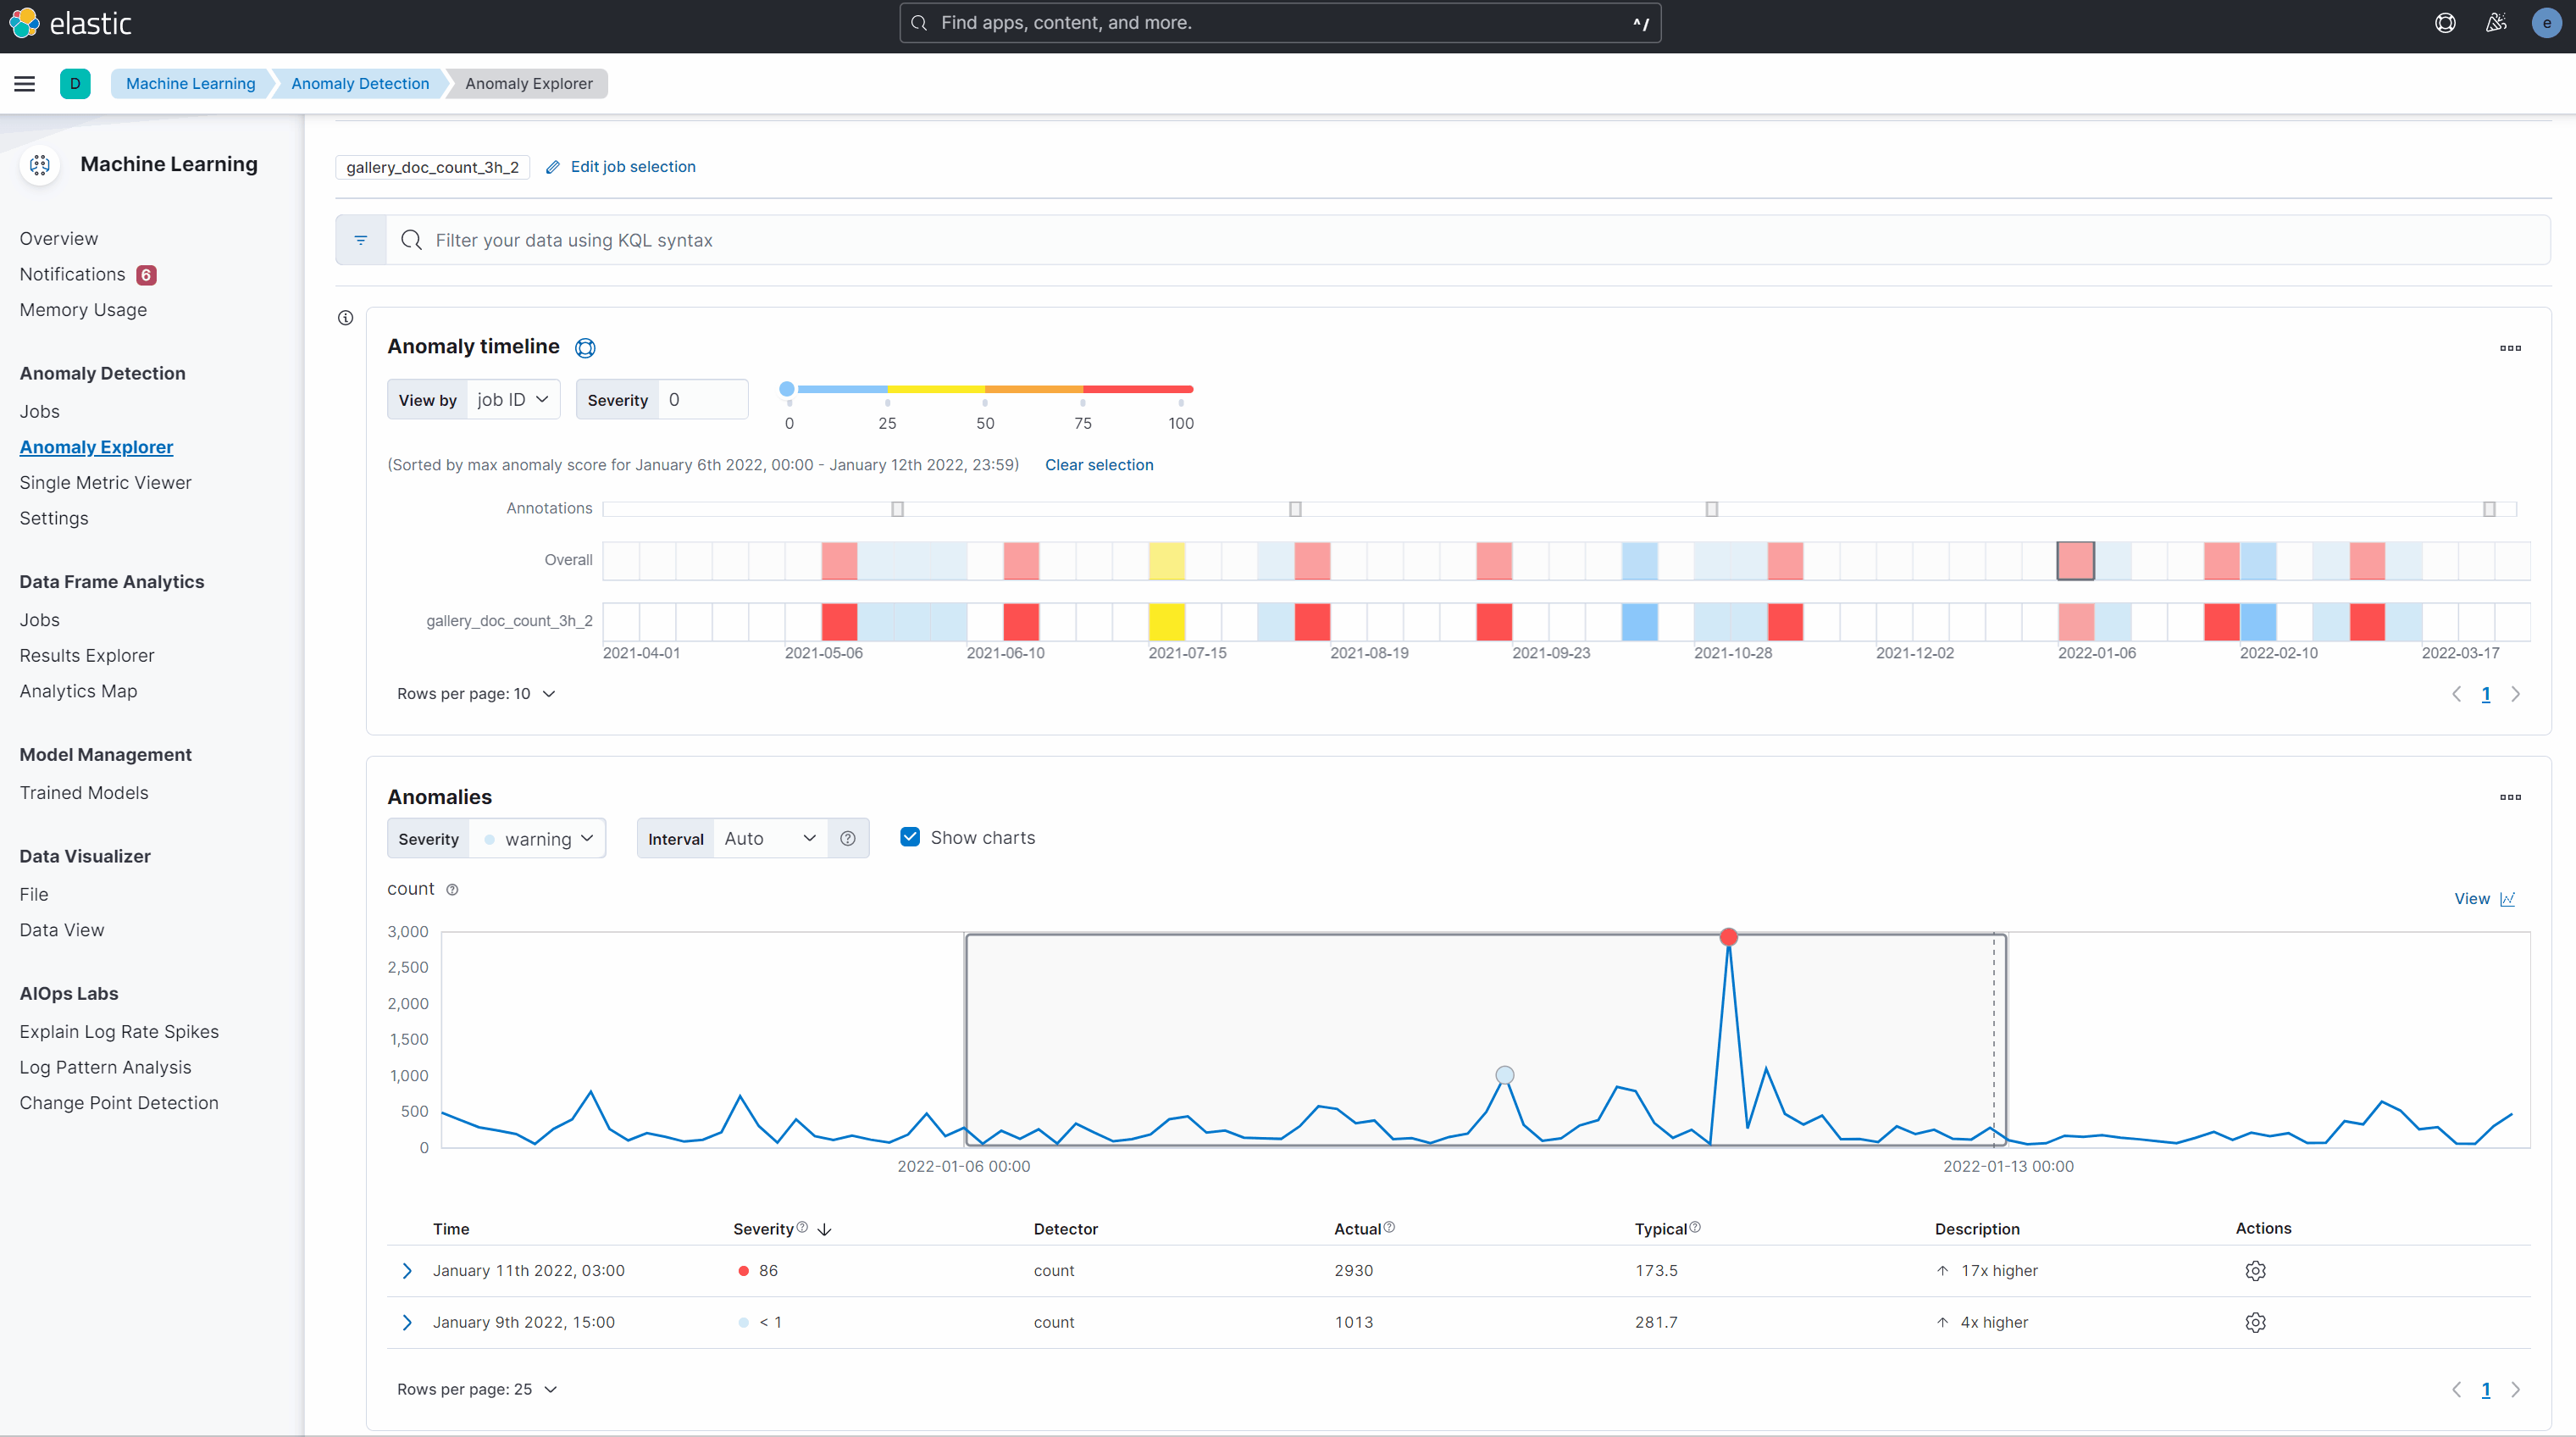Click the KQL filter options icon
This screenshot has height=1437, width=2576.
(x=361, y=240)
